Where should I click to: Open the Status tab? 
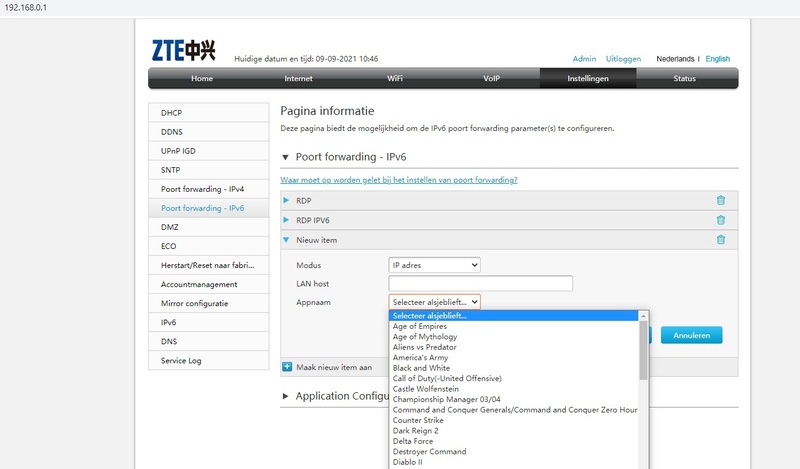point(684,79)
